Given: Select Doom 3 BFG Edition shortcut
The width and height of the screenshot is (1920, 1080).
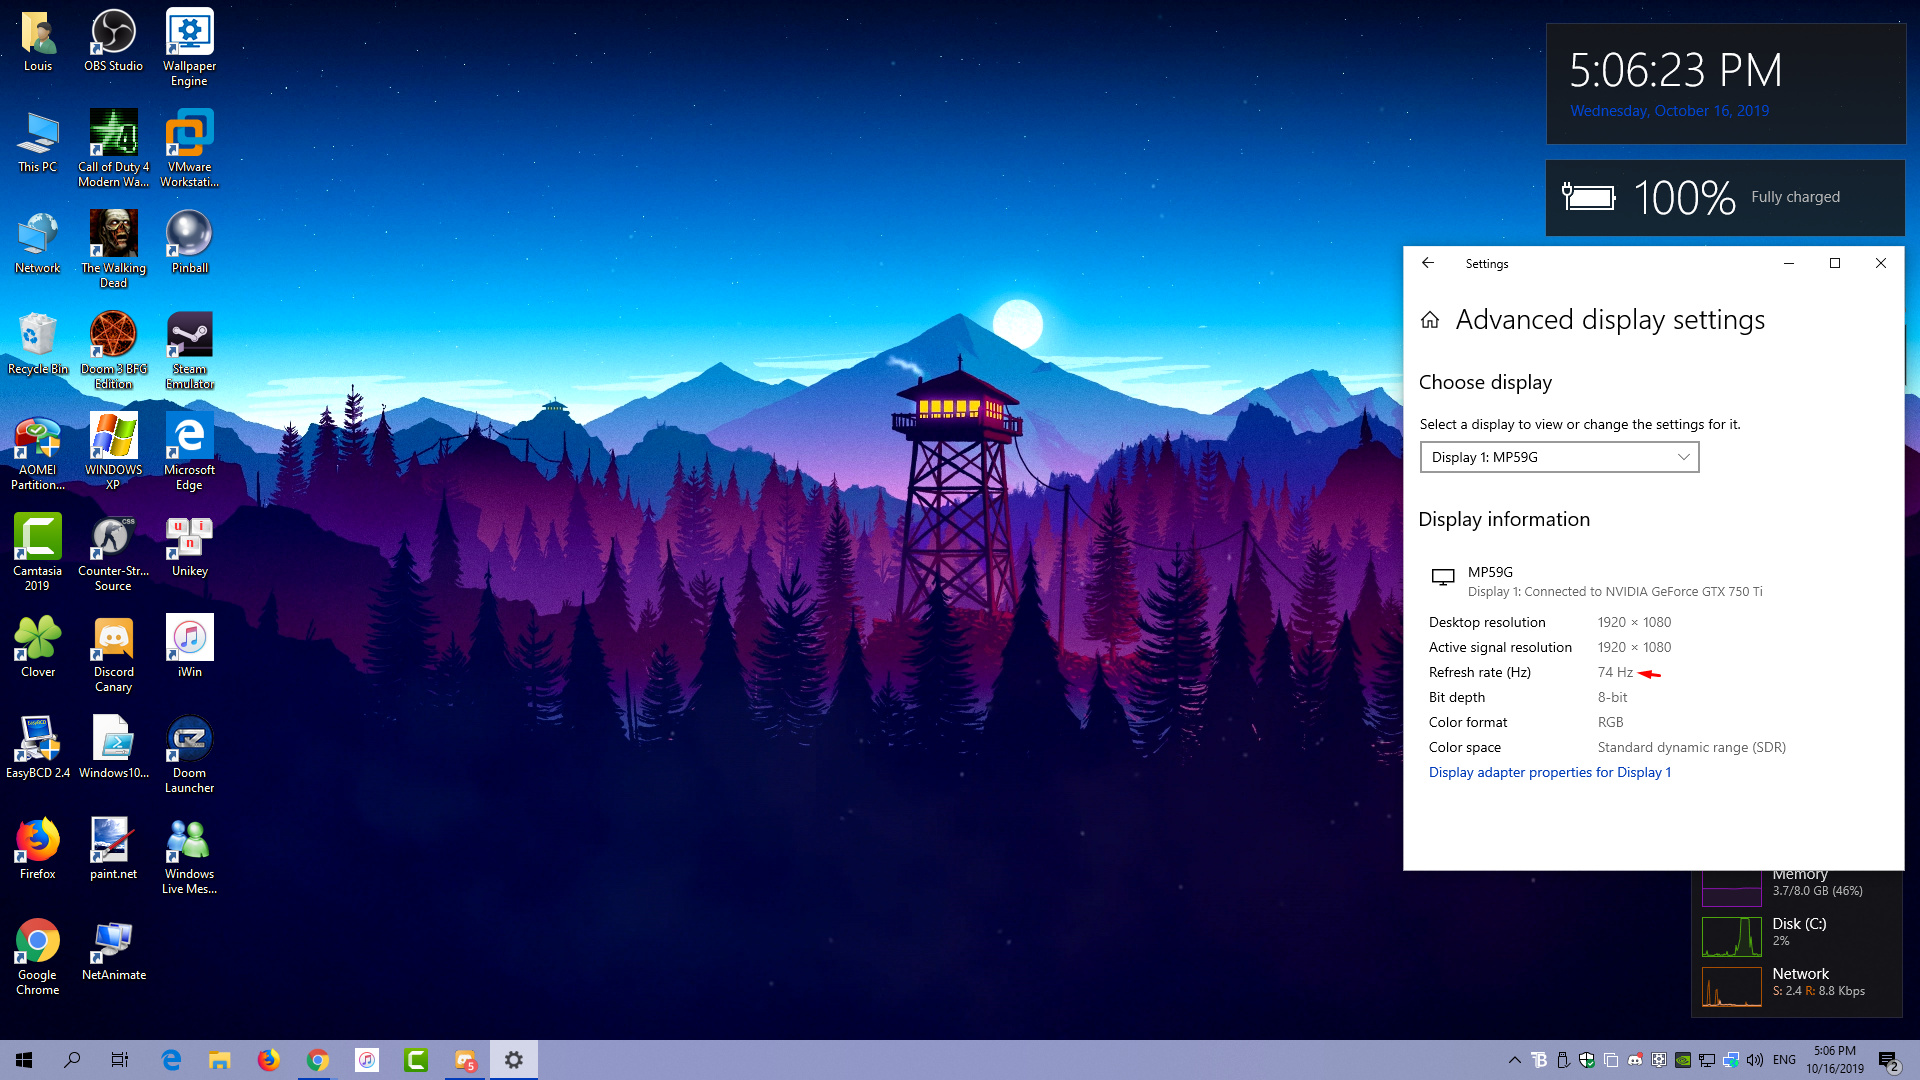Looking at the screenshot, I should pos(113,351).
